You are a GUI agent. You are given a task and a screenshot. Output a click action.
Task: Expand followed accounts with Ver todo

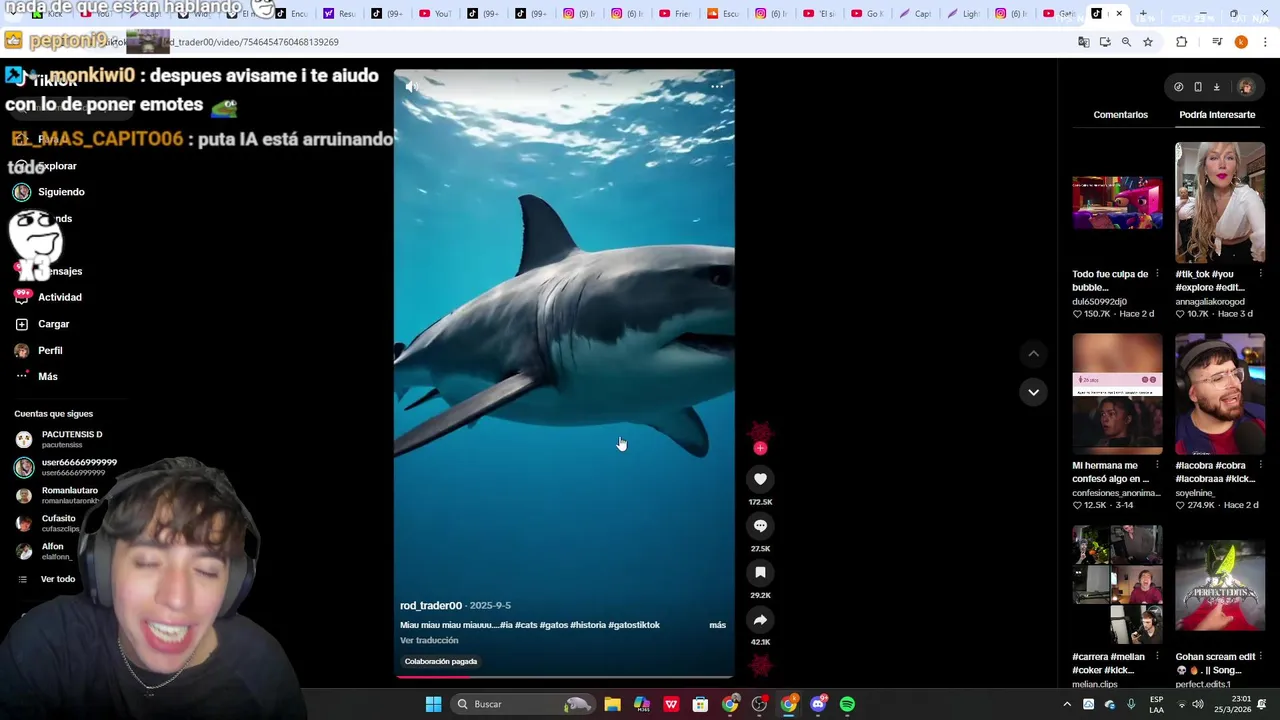click(x=47, y=579)
